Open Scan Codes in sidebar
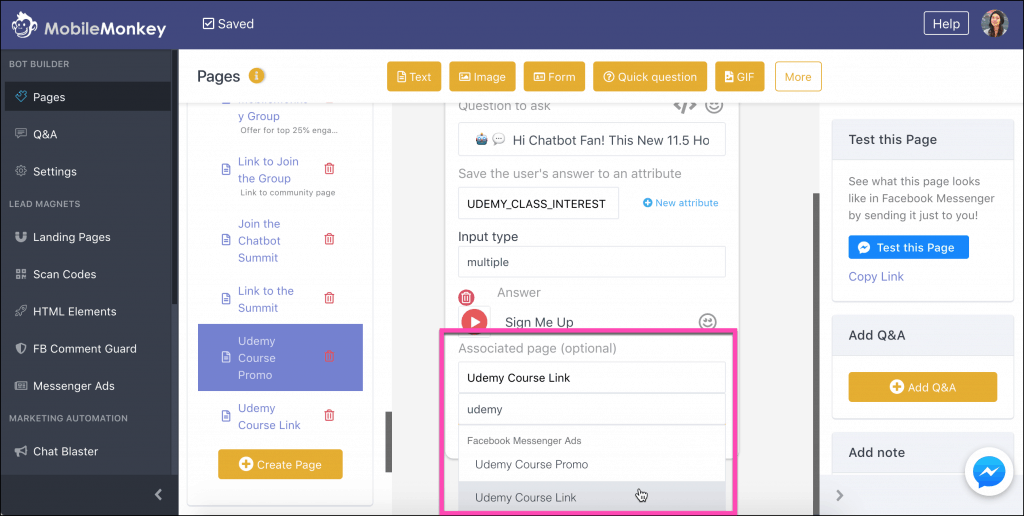Viewport: 1024px width, 516px height. pyautogui.click(x=88, y=274)
